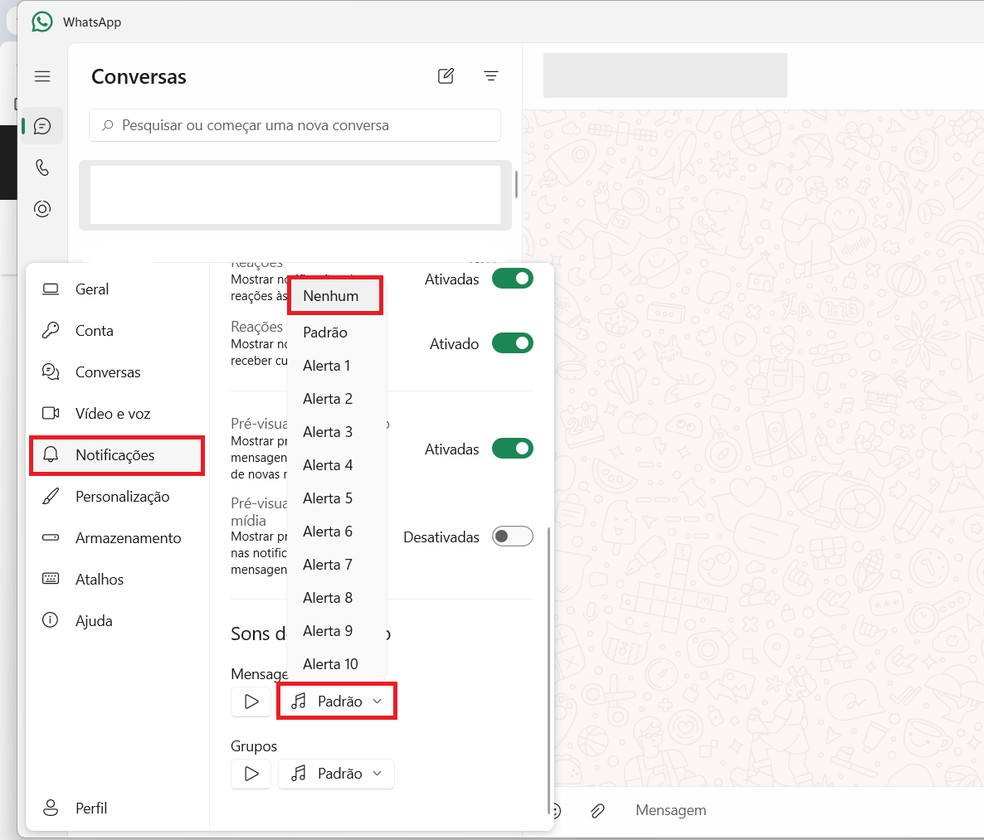Click the paperclip attach icon
The height and width of the screenshot is (840, 984).
pyautogui.click(x=597, y=811)
